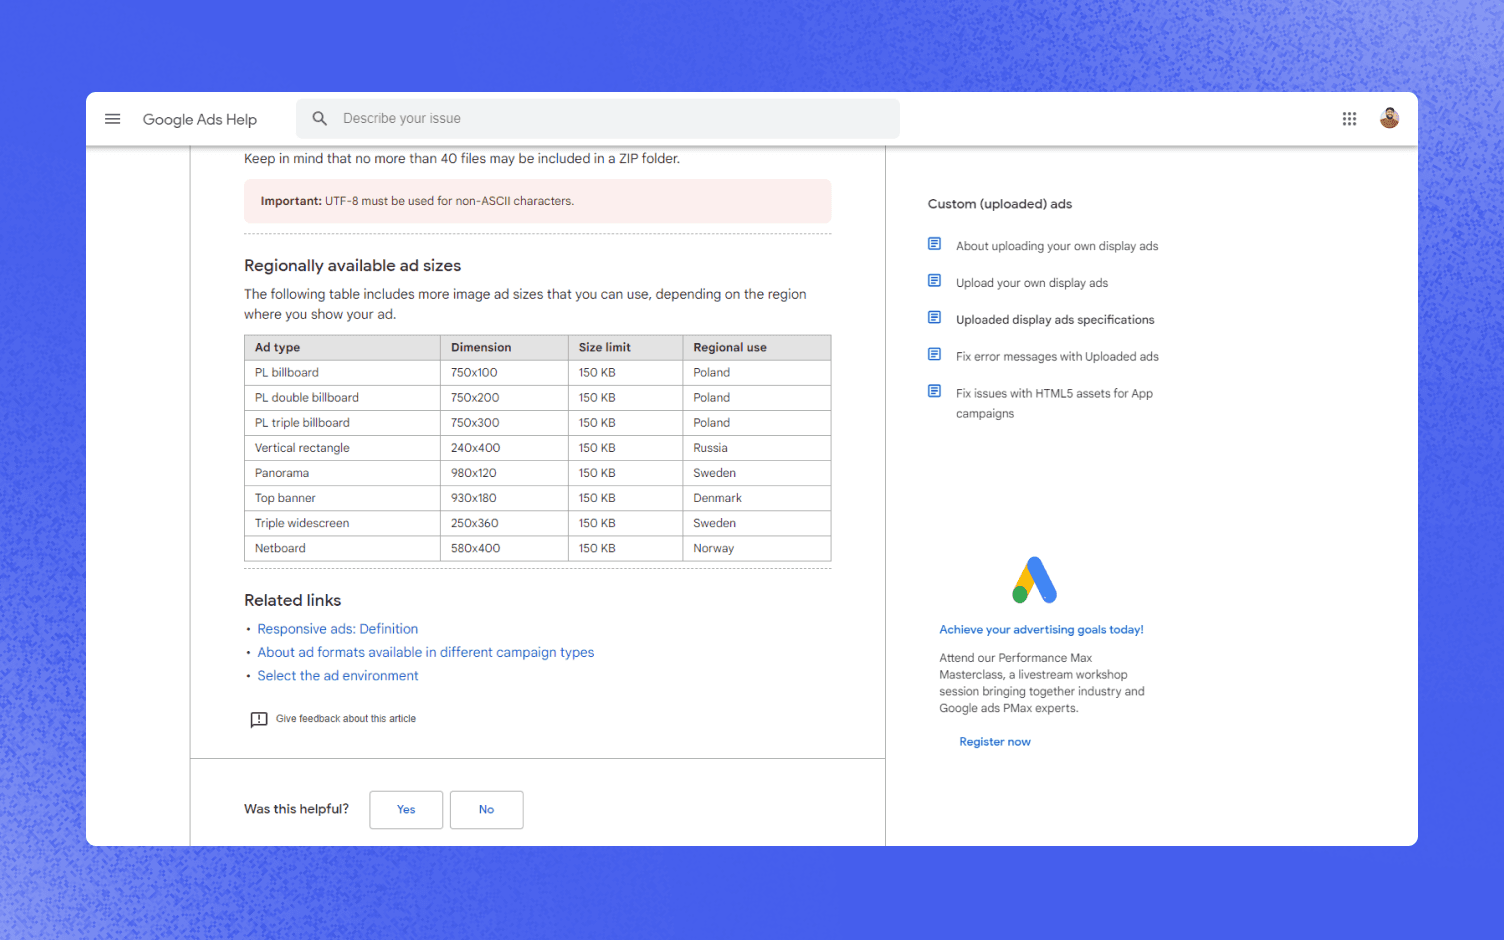Click the 'Regional use' column header

(757, 348)
